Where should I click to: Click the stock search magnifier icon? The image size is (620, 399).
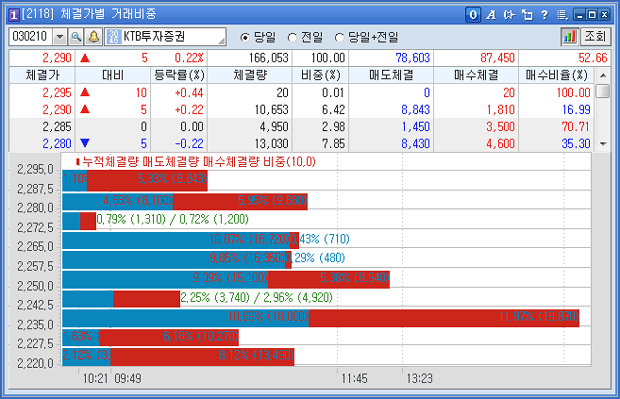(76, 37)
